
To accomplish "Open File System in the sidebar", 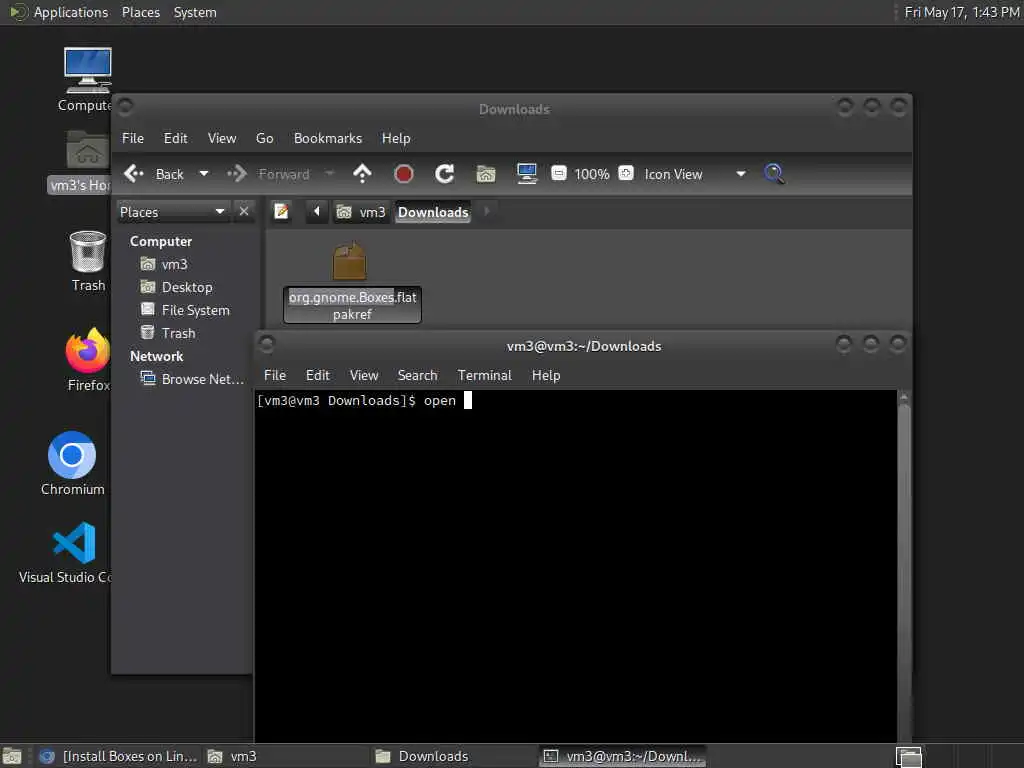I will click(x=195, y=310).
